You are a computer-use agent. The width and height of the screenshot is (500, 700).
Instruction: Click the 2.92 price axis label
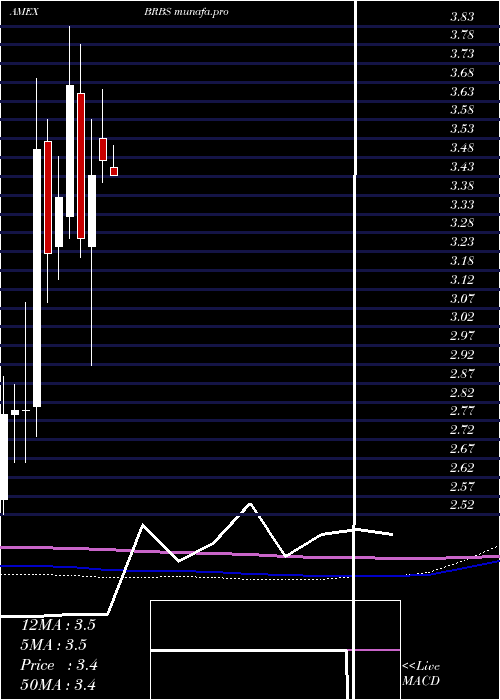(462, 354)
